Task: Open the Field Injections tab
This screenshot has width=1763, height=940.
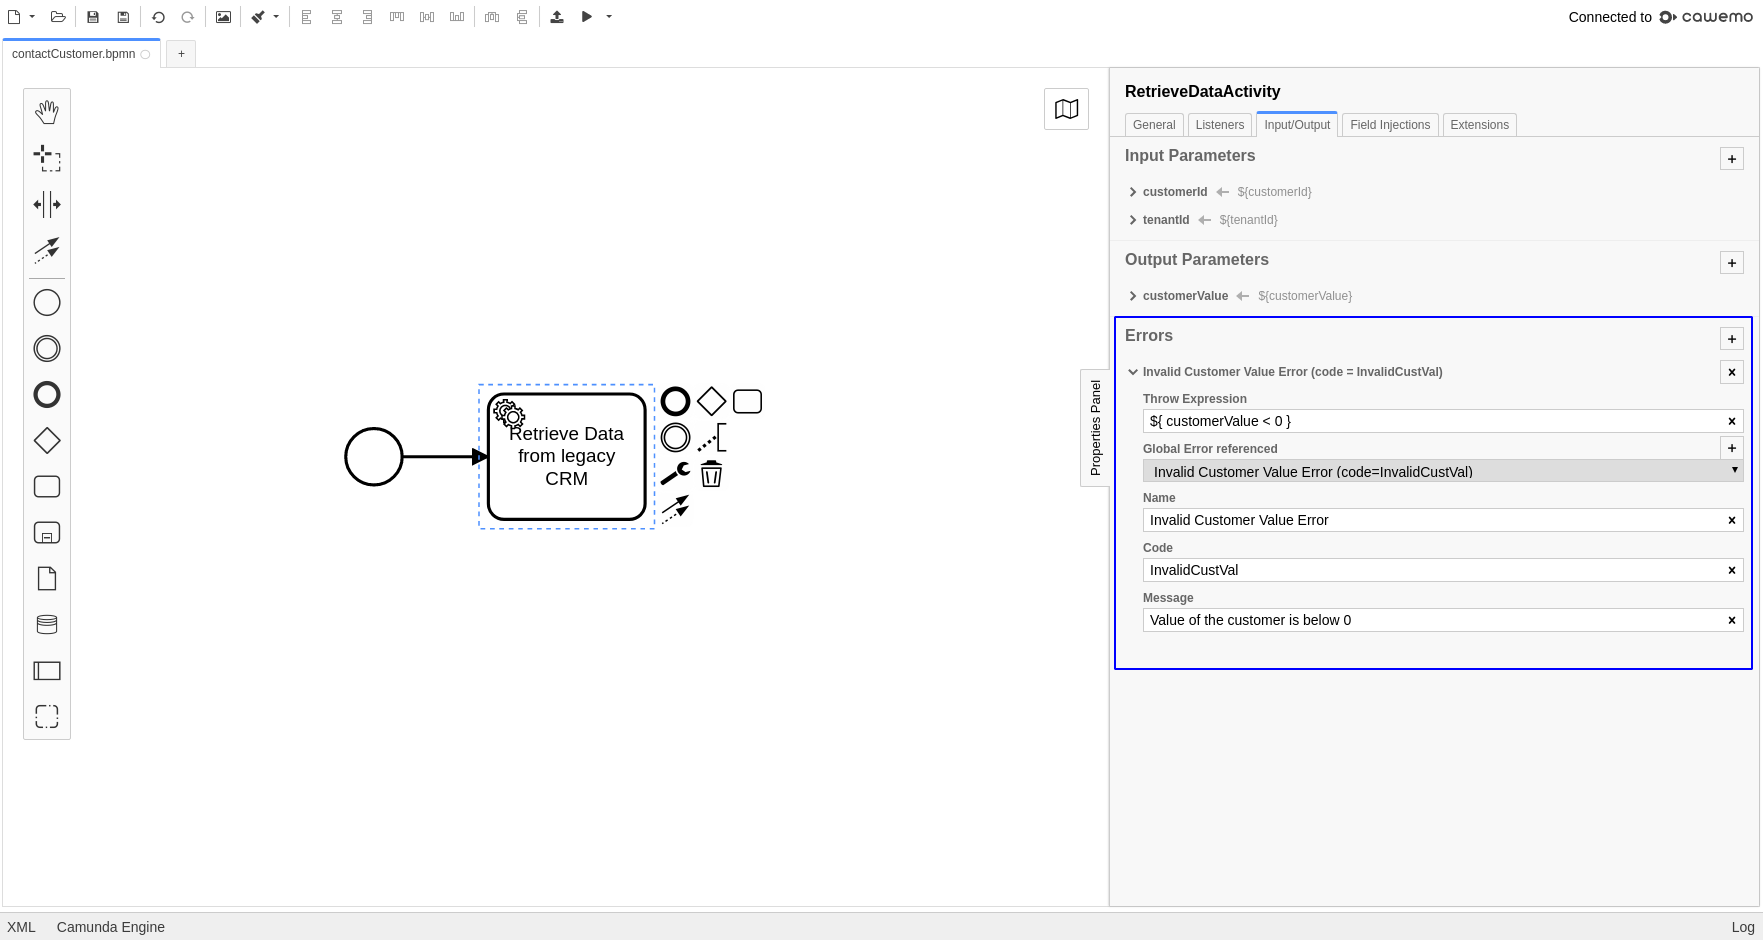Action: (x=1390, y=124)
